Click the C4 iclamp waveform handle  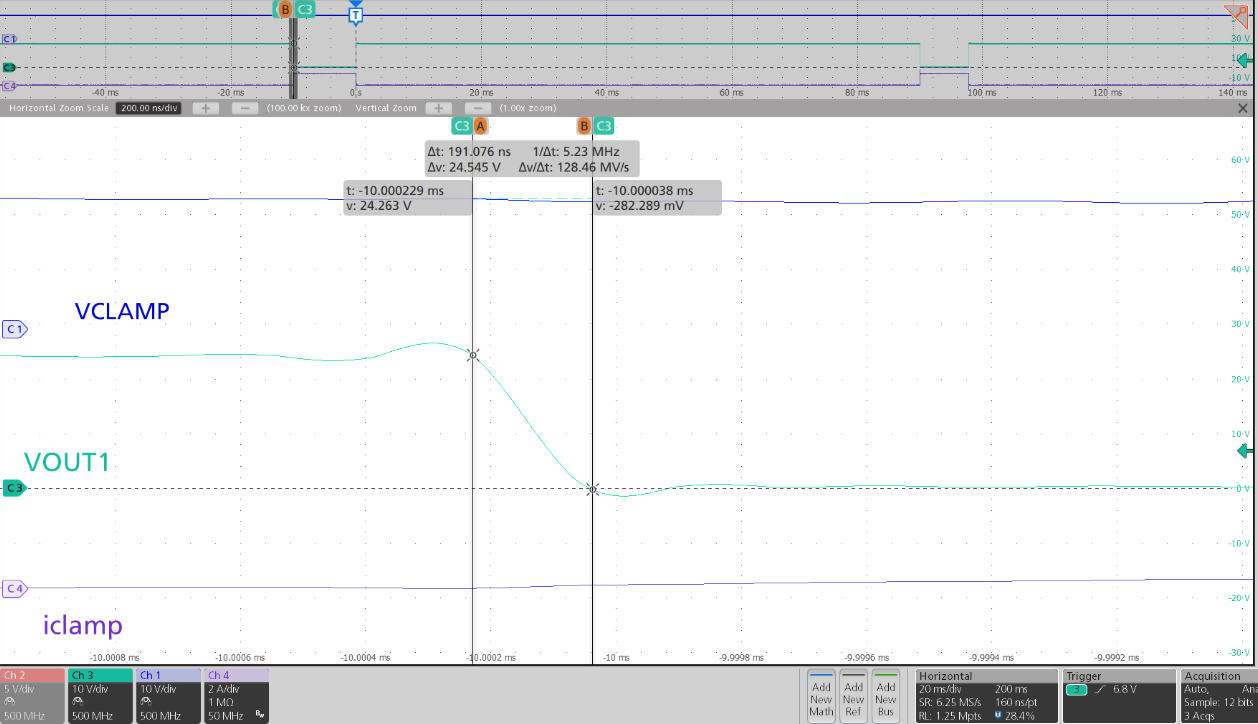pyautogui.click(x=14, y=589)
